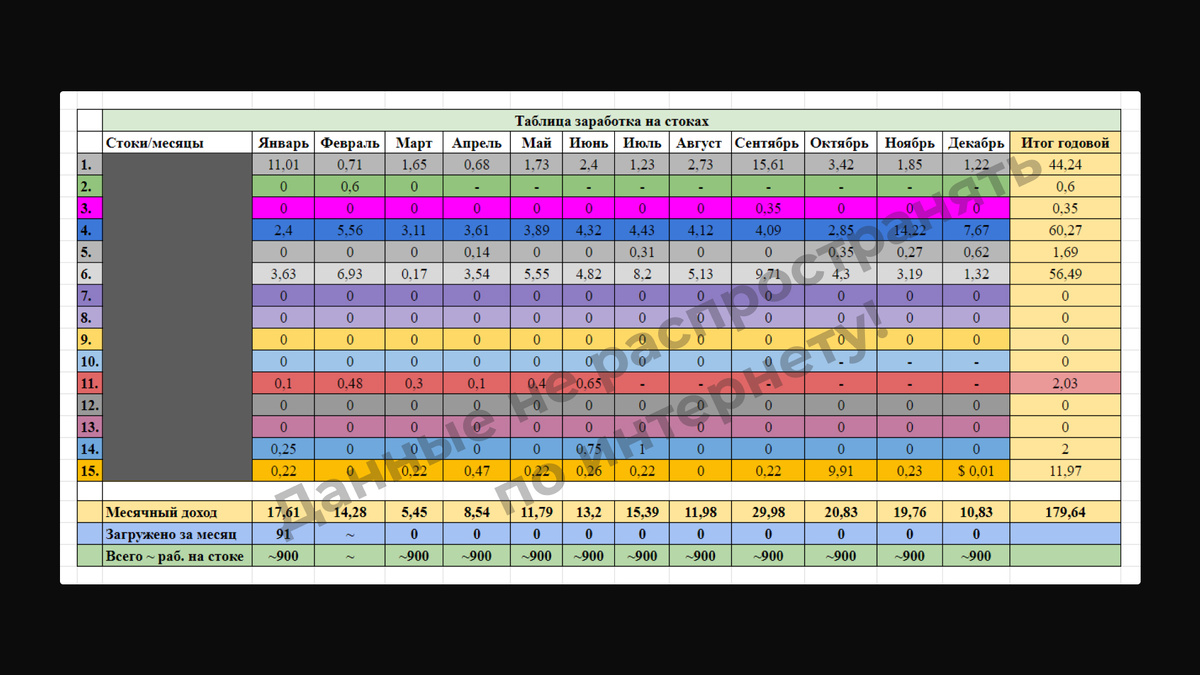Screen dimensions: 1200x675
Task: Select the grand total cell 179,64
Action: (1065, 512)
